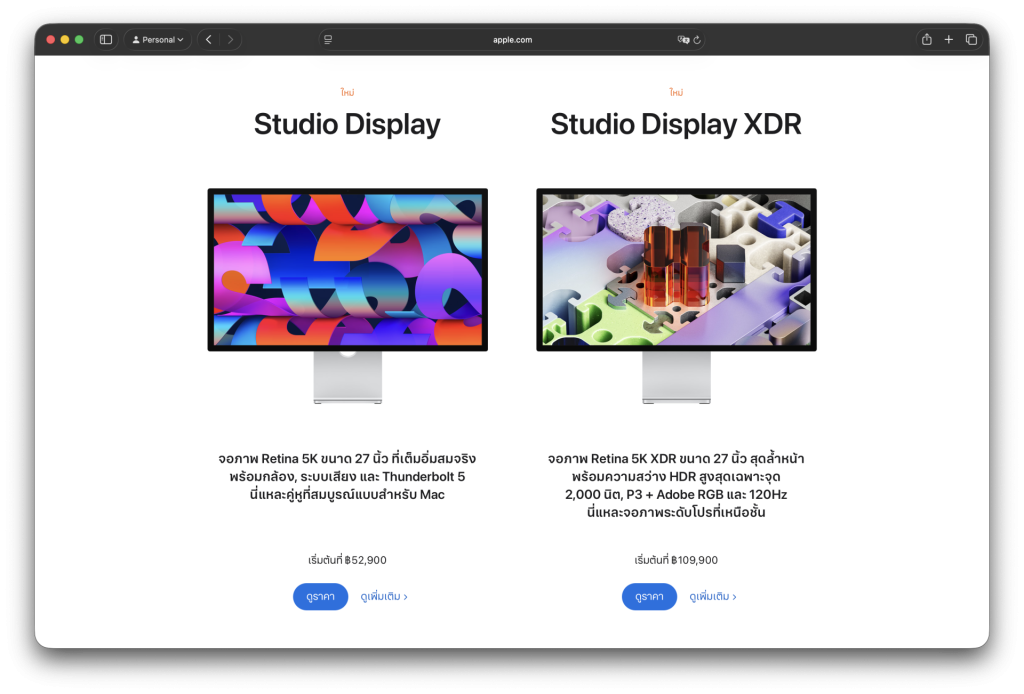1024x694 pixels.
Task: Open a new tab with plus icon
Action: click(x=949, y=40)
